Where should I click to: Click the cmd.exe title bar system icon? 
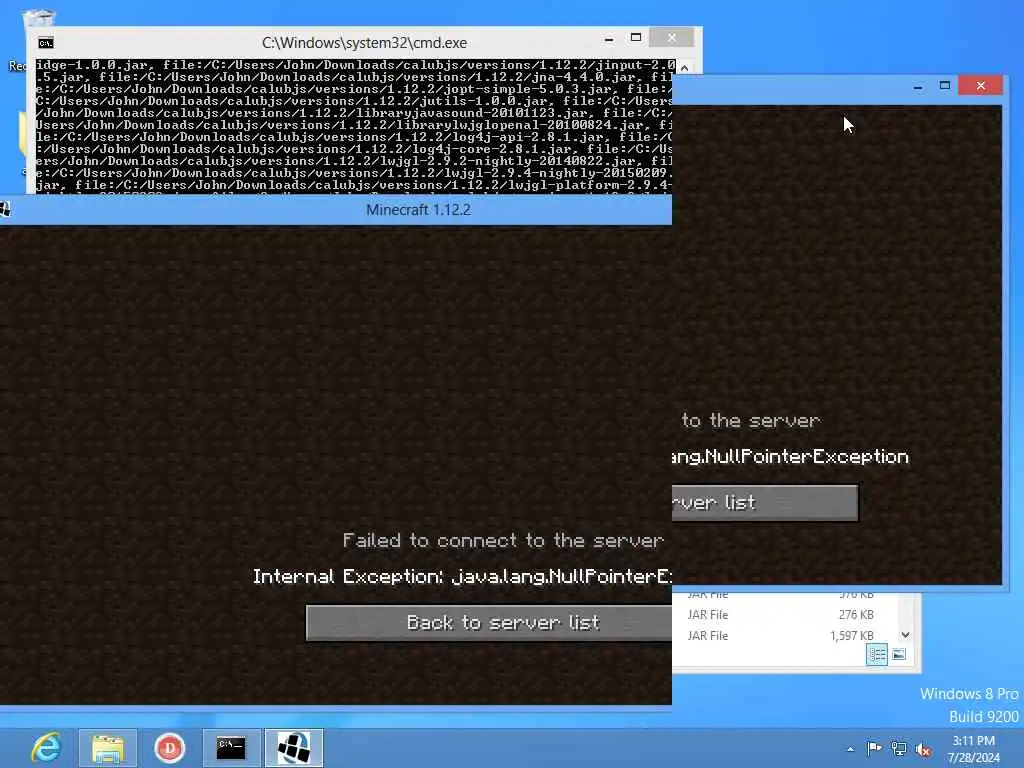46,43
